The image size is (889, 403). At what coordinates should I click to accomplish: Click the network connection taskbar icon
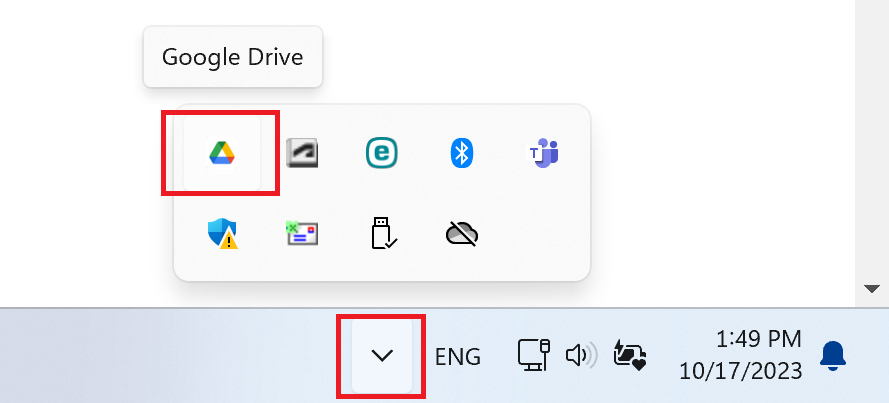[534, 355]
